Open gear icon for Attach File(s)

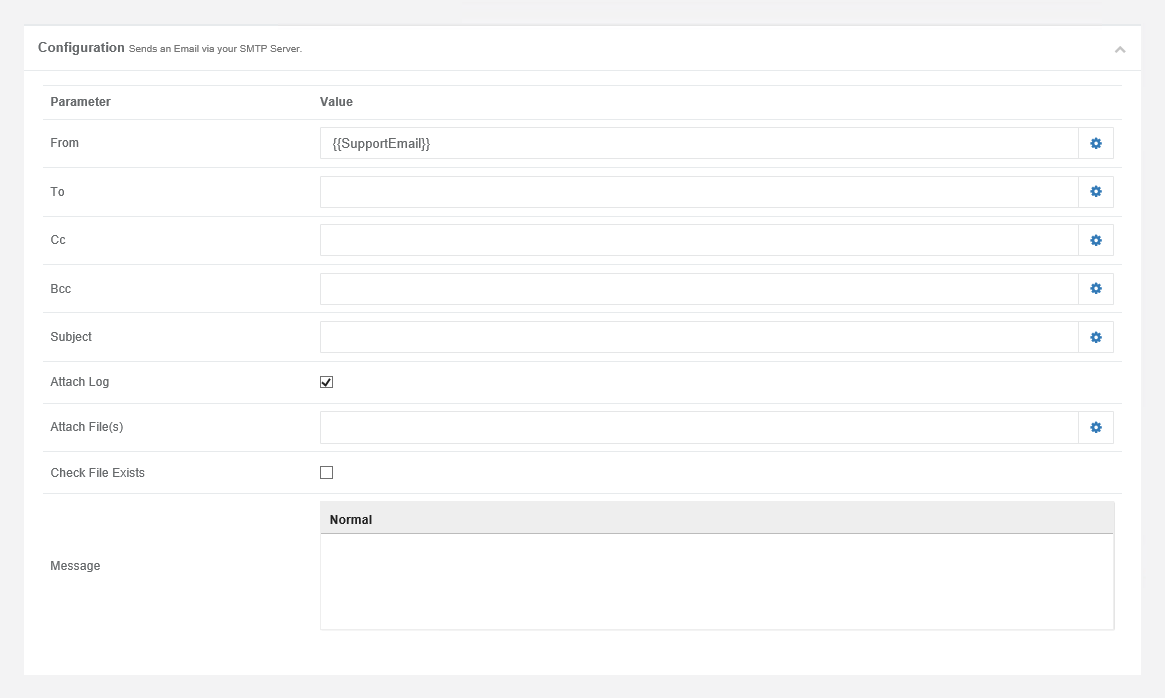click(x=1096, y=427)
